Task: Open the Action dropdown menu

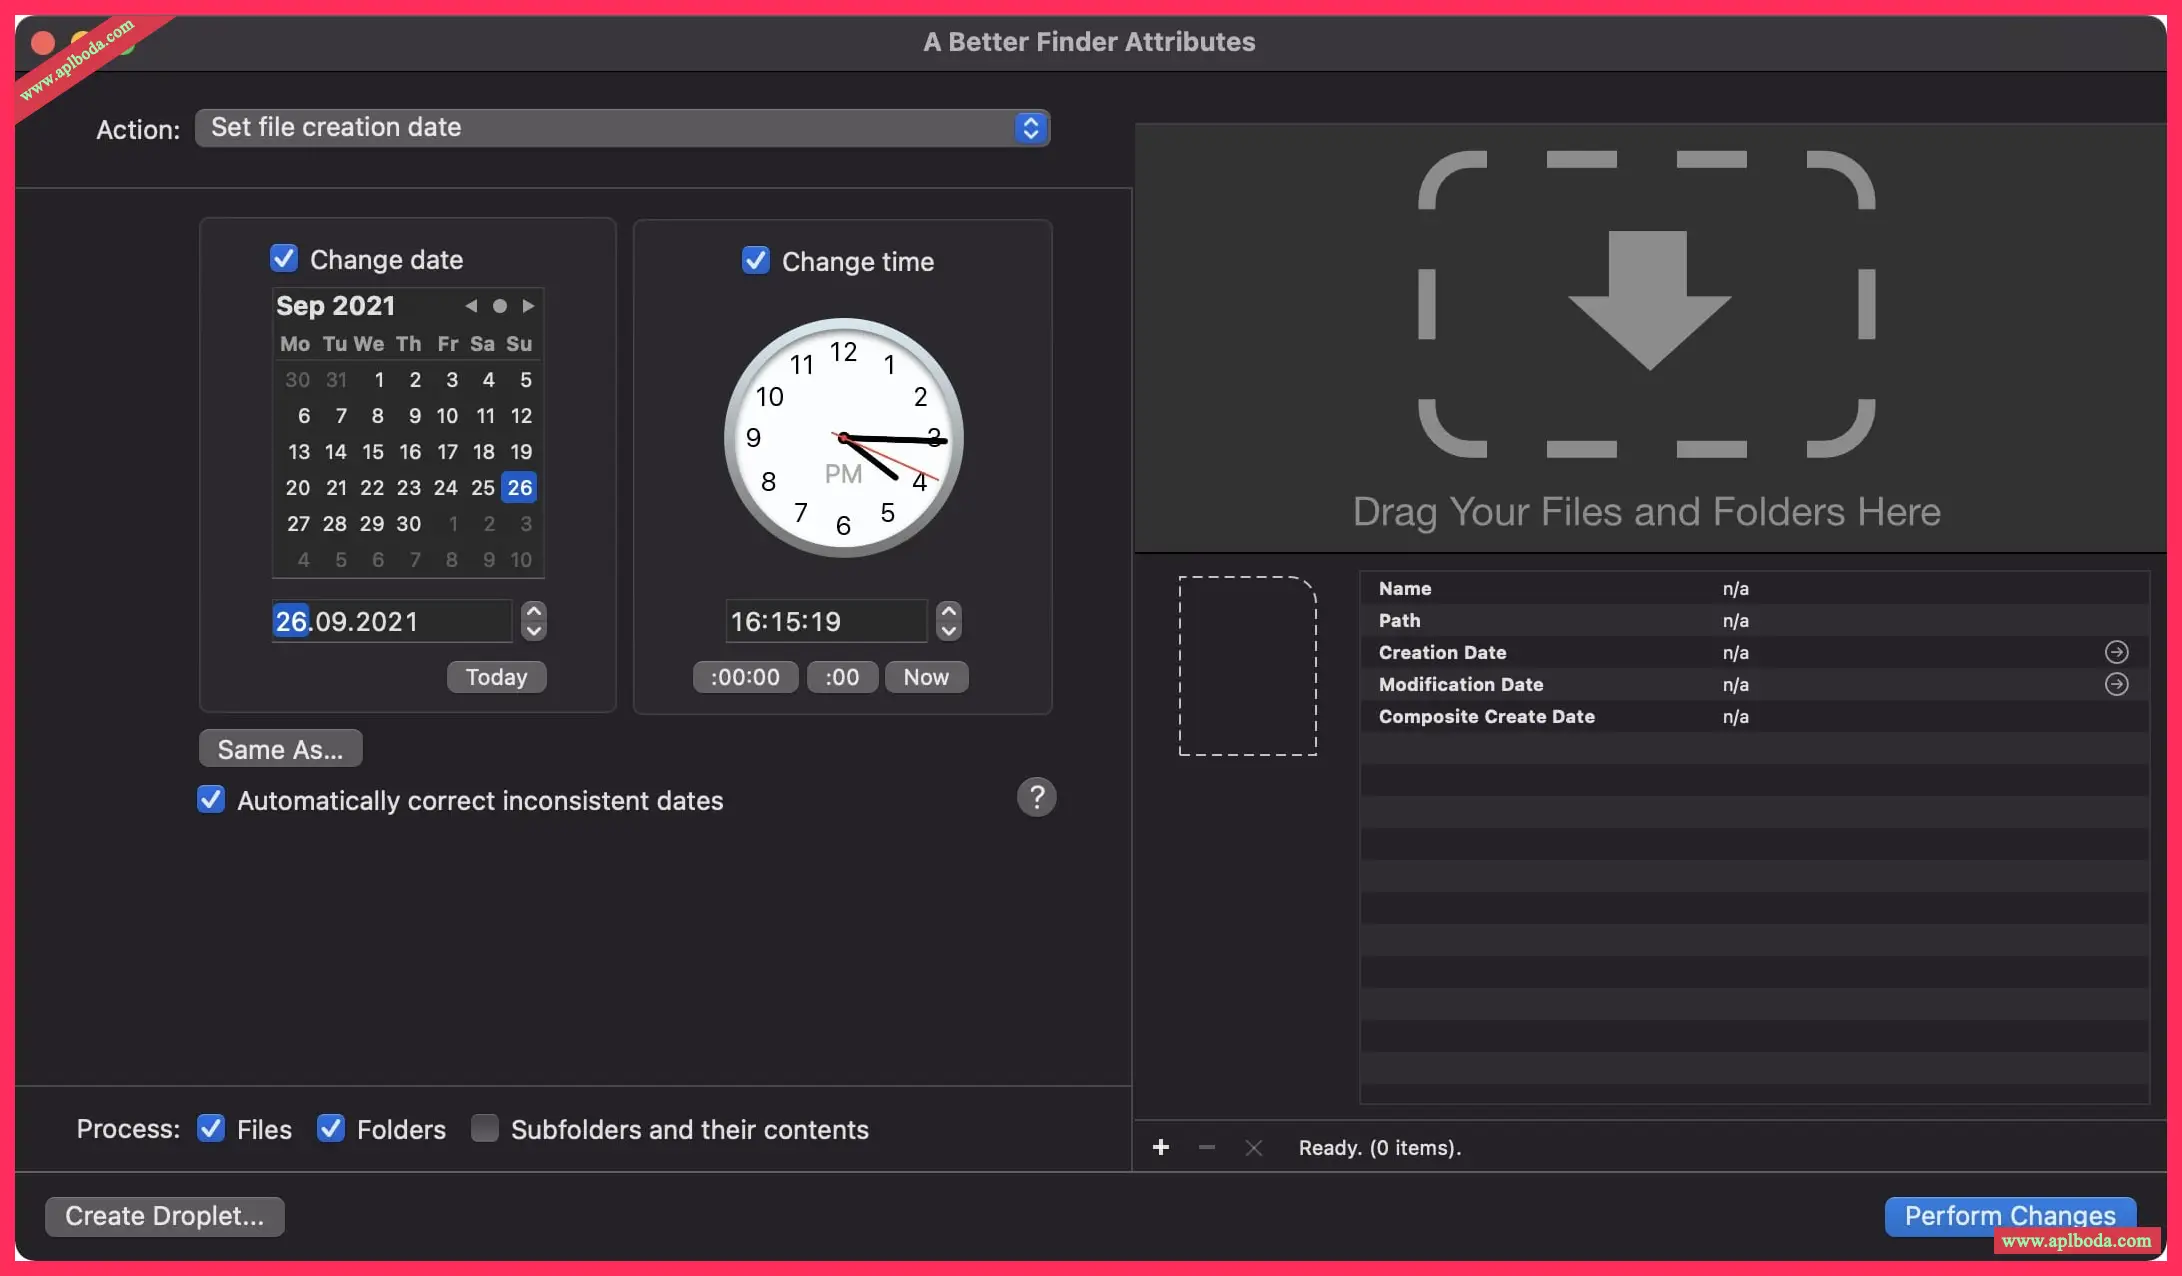Action: point(622,128)
